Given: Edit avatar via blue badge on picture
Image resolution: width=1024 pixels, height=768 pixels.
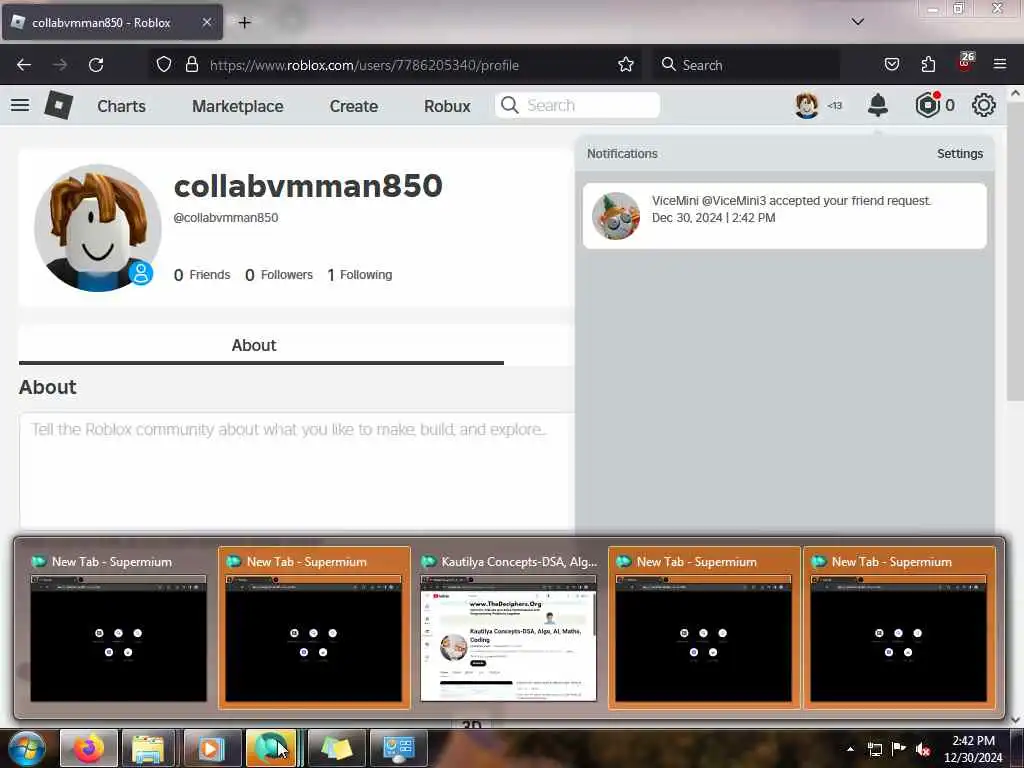Looking at the screenshot, I should pyautogui.click(x=140, y=273).
